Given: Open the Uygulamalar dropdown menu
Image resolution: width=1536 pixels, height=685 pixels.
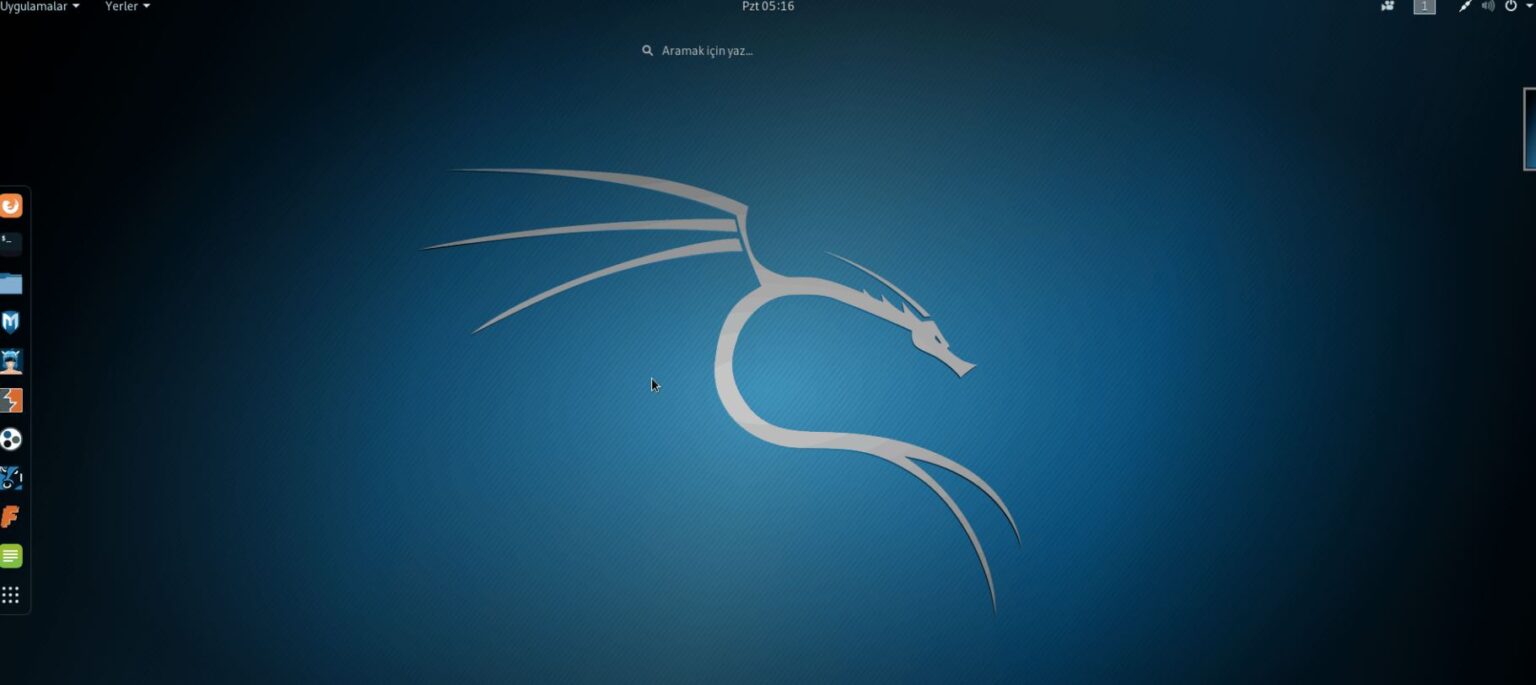Looking at the screenshot, I should pos(38,6).
